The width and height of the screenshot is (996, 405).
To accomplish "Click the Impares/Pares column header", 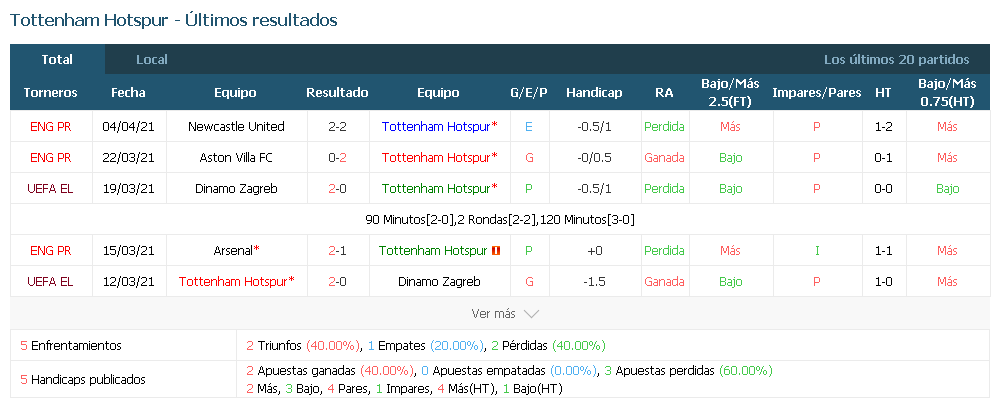I will click(x=817, y=93).
